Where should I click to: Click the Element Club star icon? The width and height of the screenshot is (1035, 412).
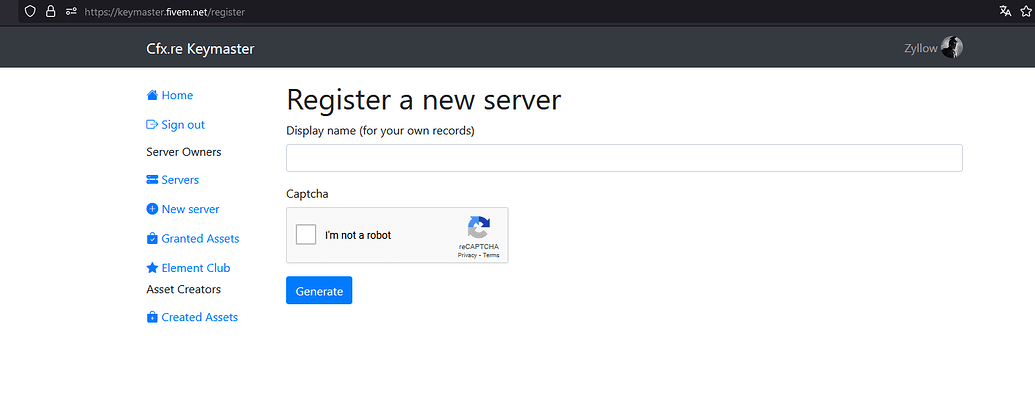[152, 268]
